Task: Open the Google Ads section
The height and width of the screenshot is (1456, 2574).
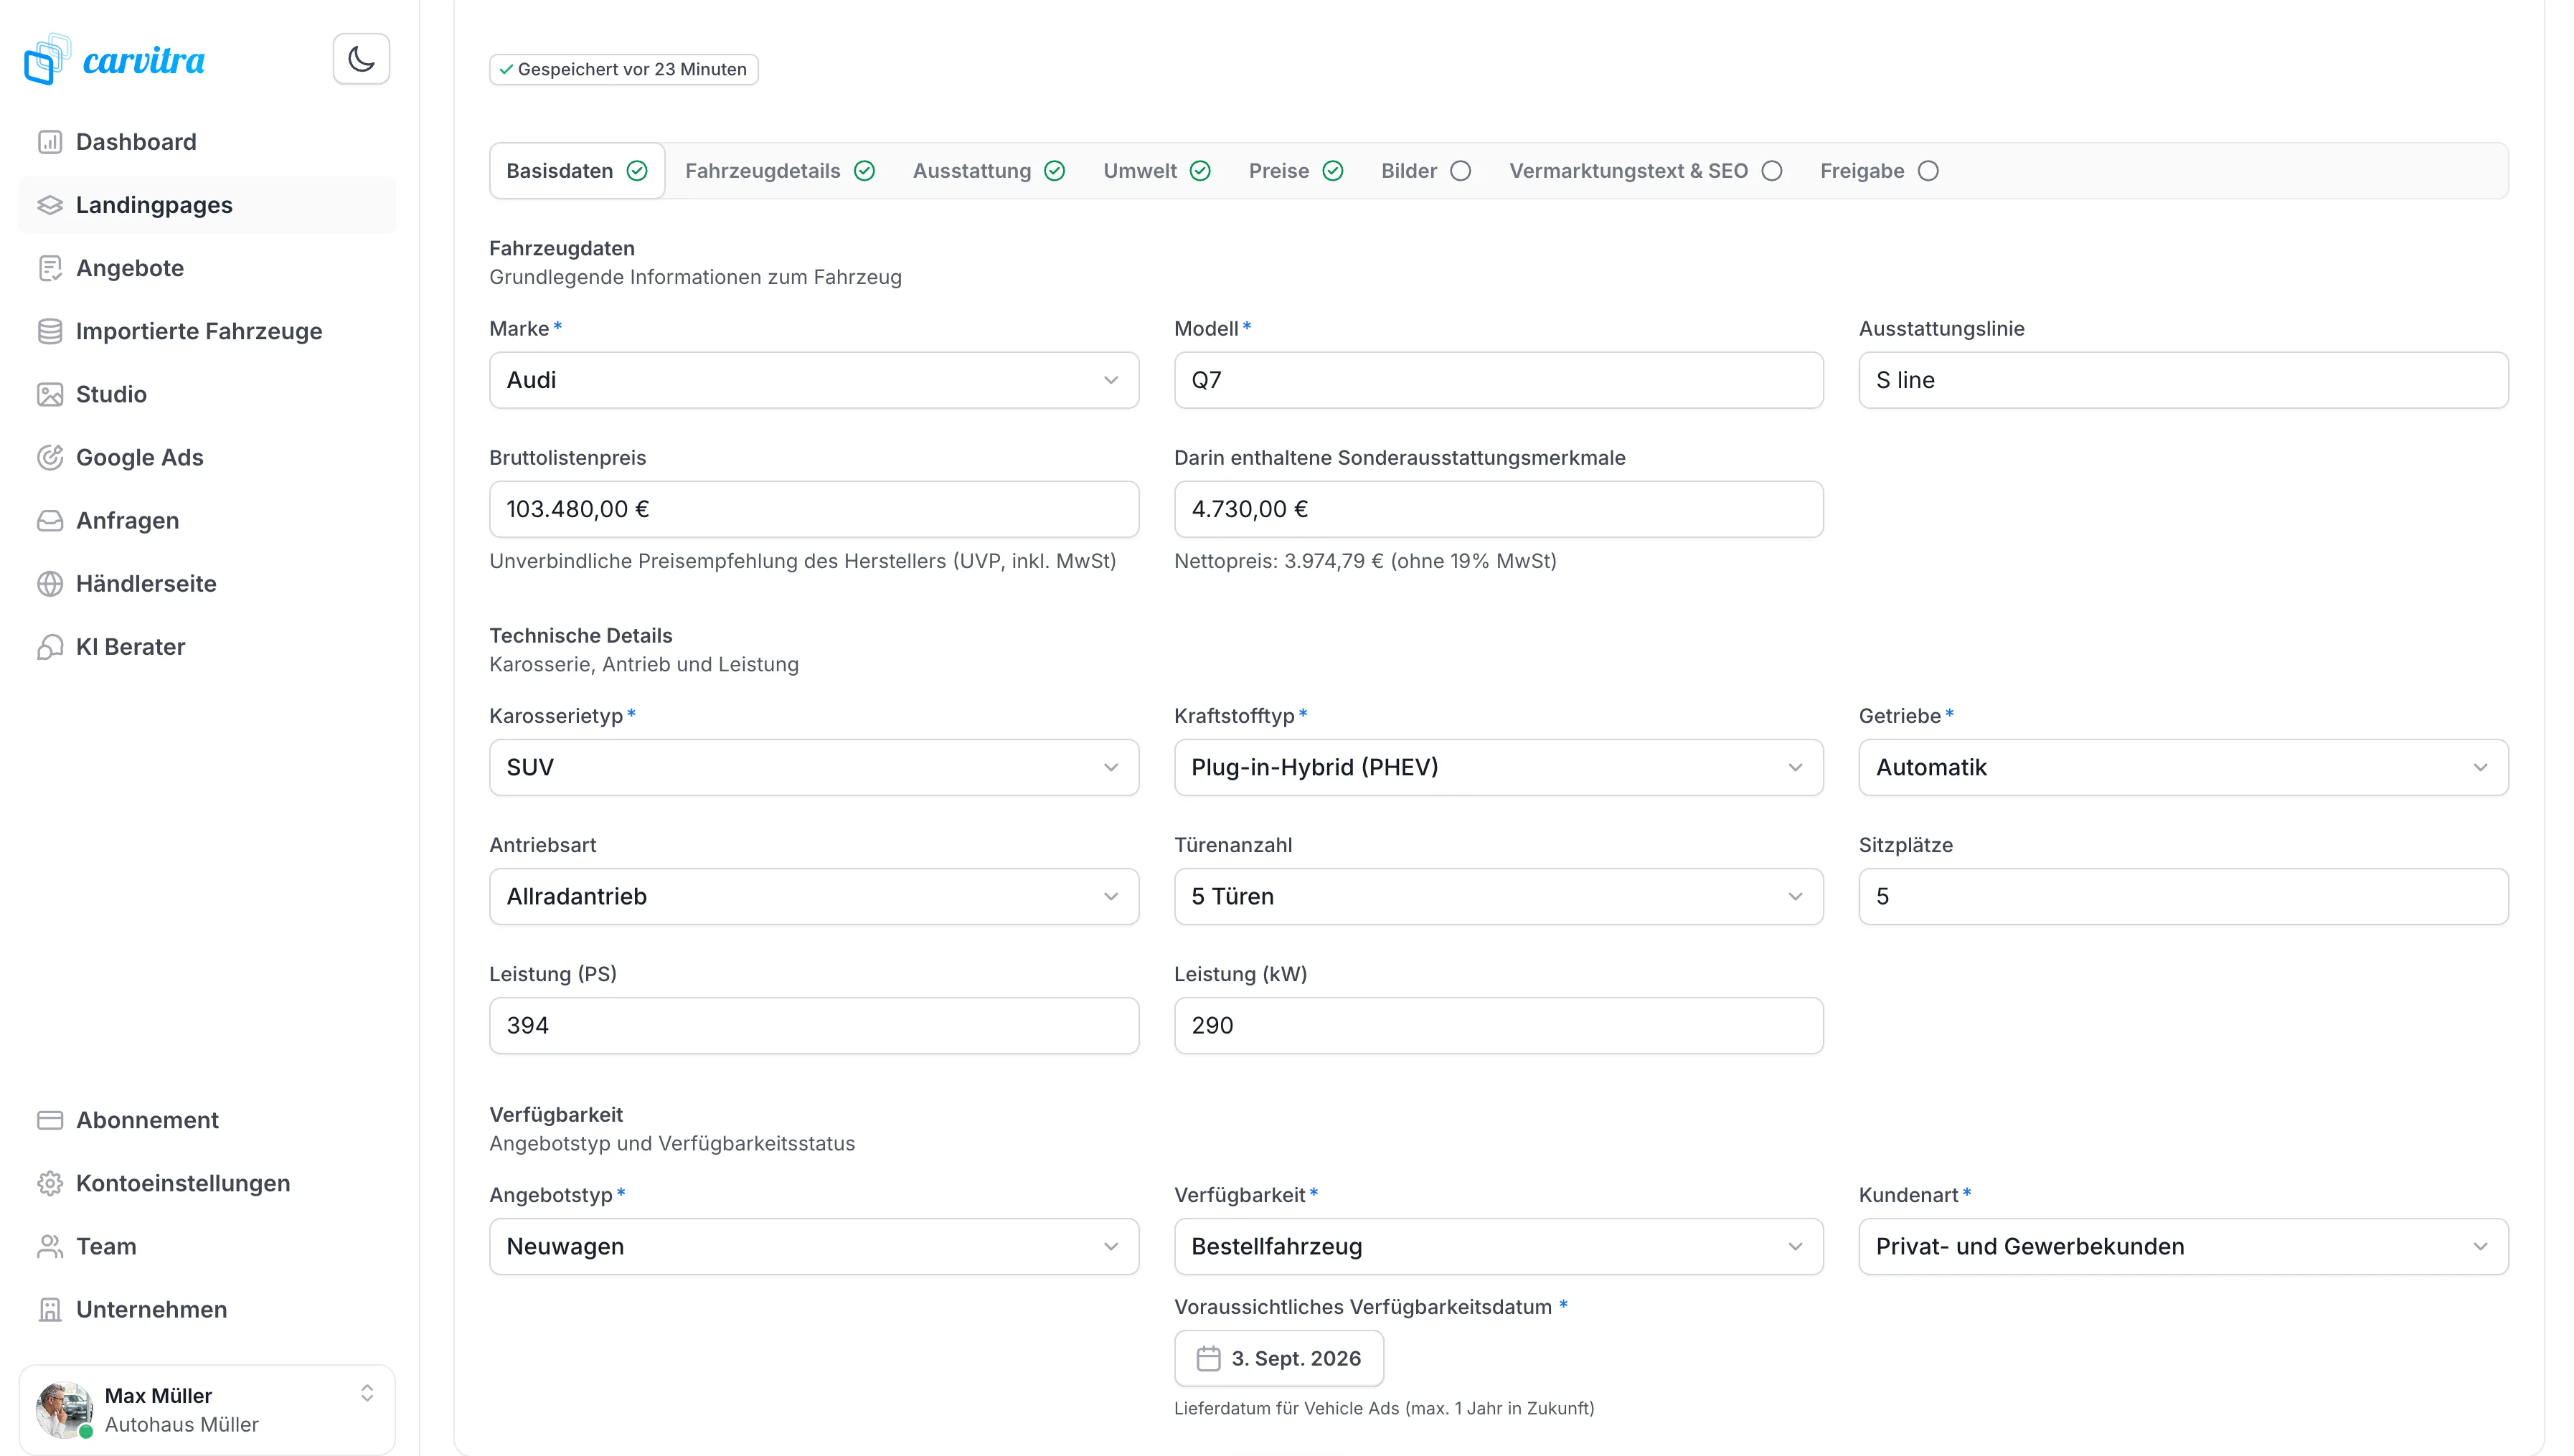Action: coord(207,457)
